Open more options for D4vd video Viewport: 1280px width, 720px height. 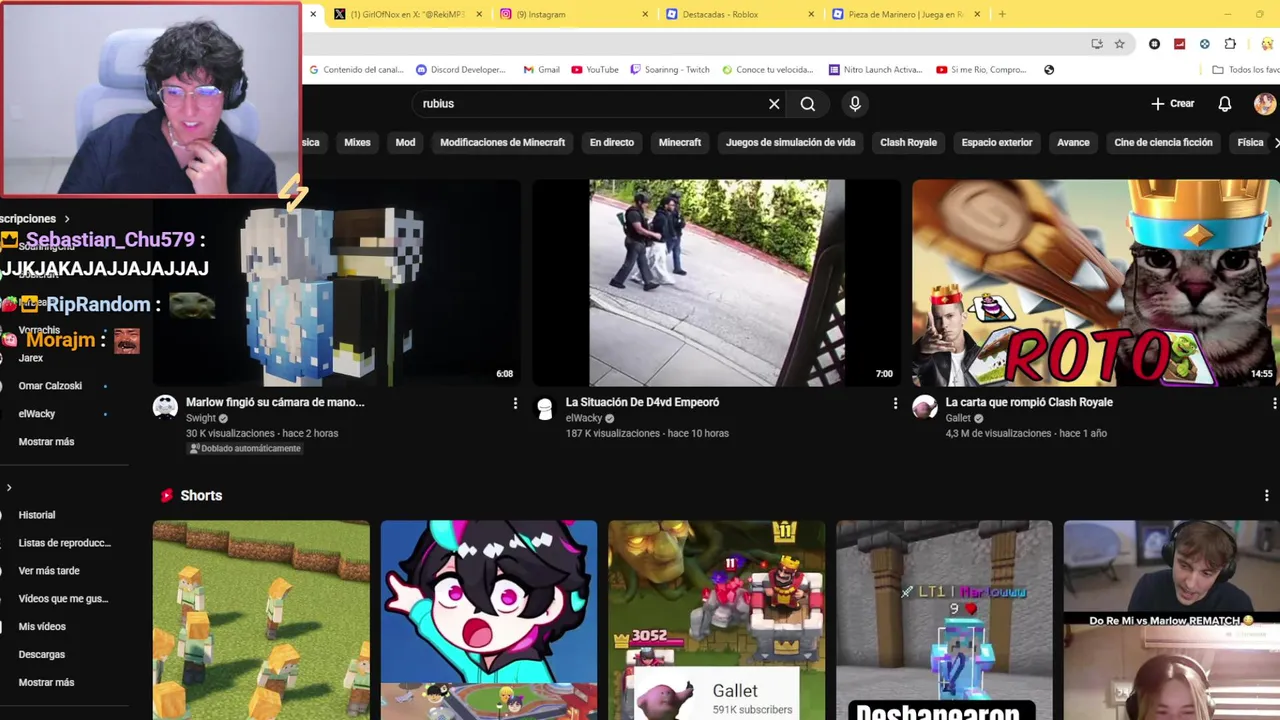[895, 403]
